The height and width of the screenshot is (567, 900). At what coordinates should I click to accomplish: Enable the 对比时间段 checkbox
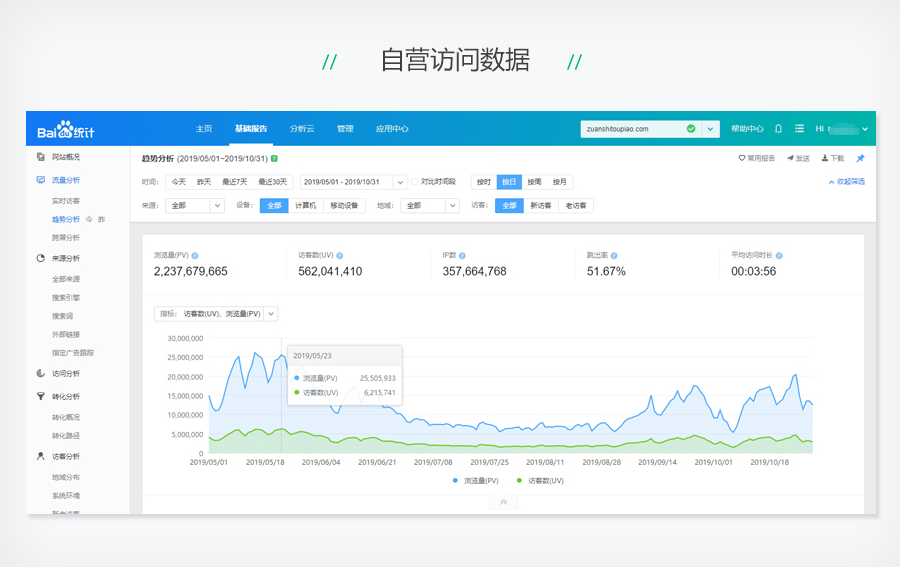tap(414, 182)
